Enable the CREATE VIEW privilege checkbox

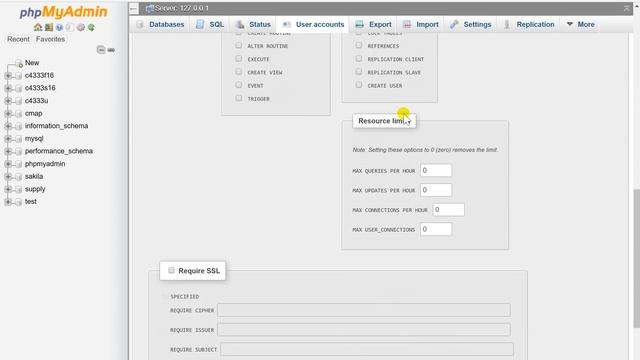tap(239, 72)
